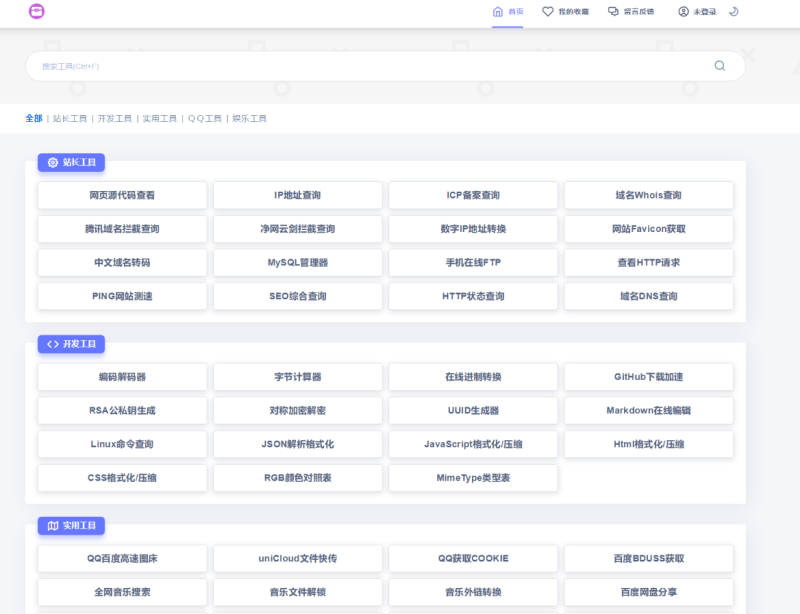Open IP地址查询 tool
The width and height of the screenshot is (800, 614).
tap(297, 195)
